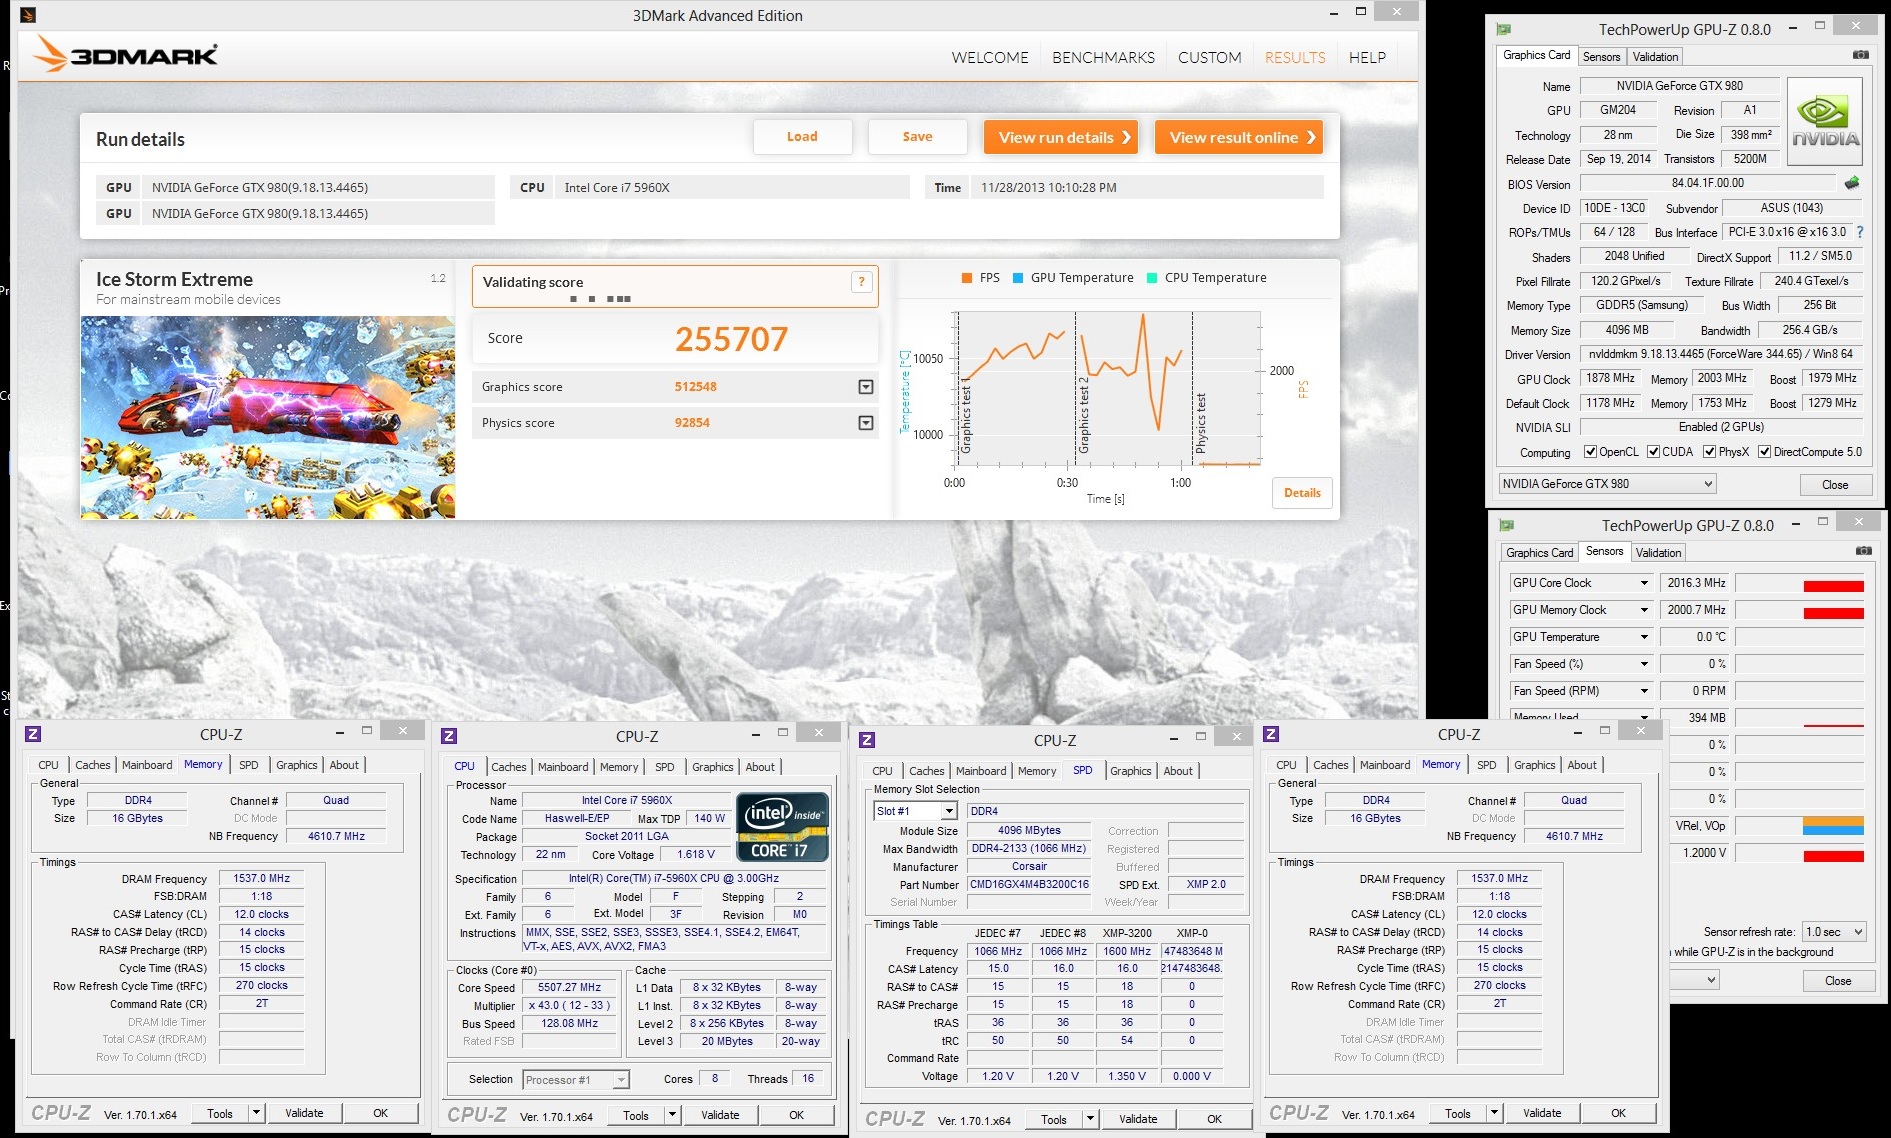1891x1138 pixels.
Task: Open the Validating score help question icon
Action: (x=861, y=282)
